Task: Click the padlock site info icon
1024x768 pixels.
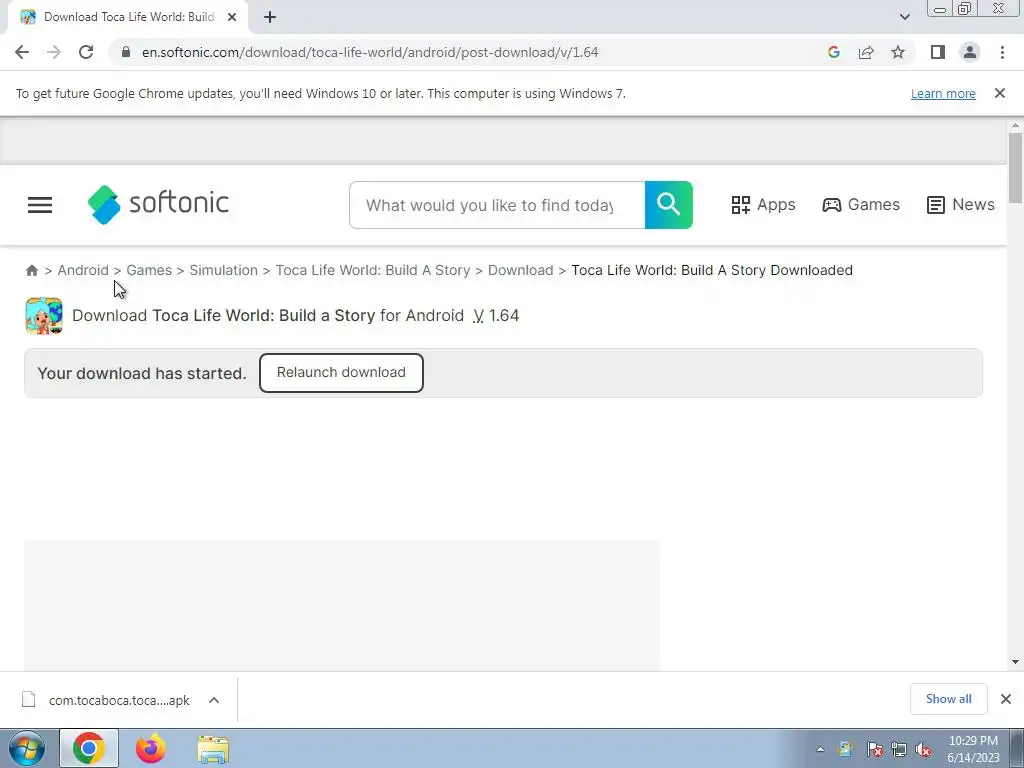Action: click(x=126, y=52)
